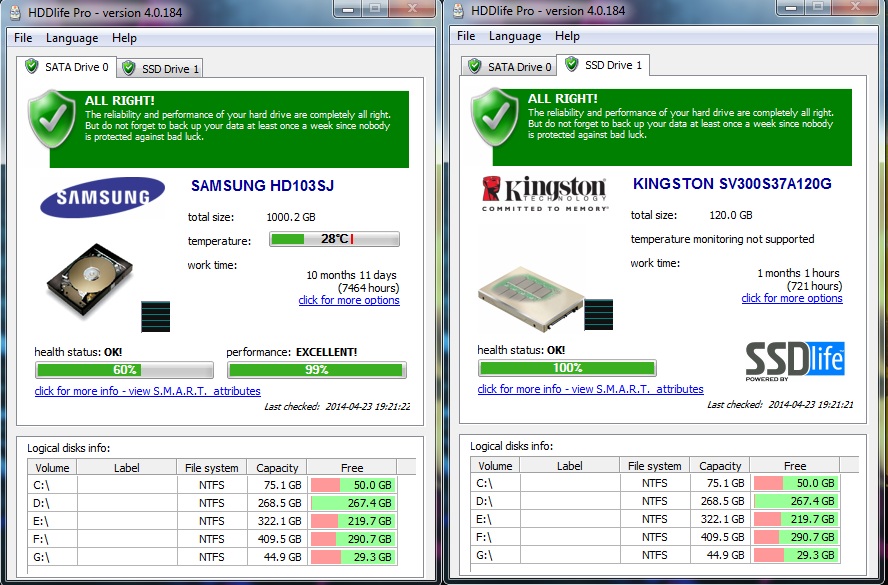Open Help menu in left HDDlife window

pyautogui.click(x=124, y=38)
